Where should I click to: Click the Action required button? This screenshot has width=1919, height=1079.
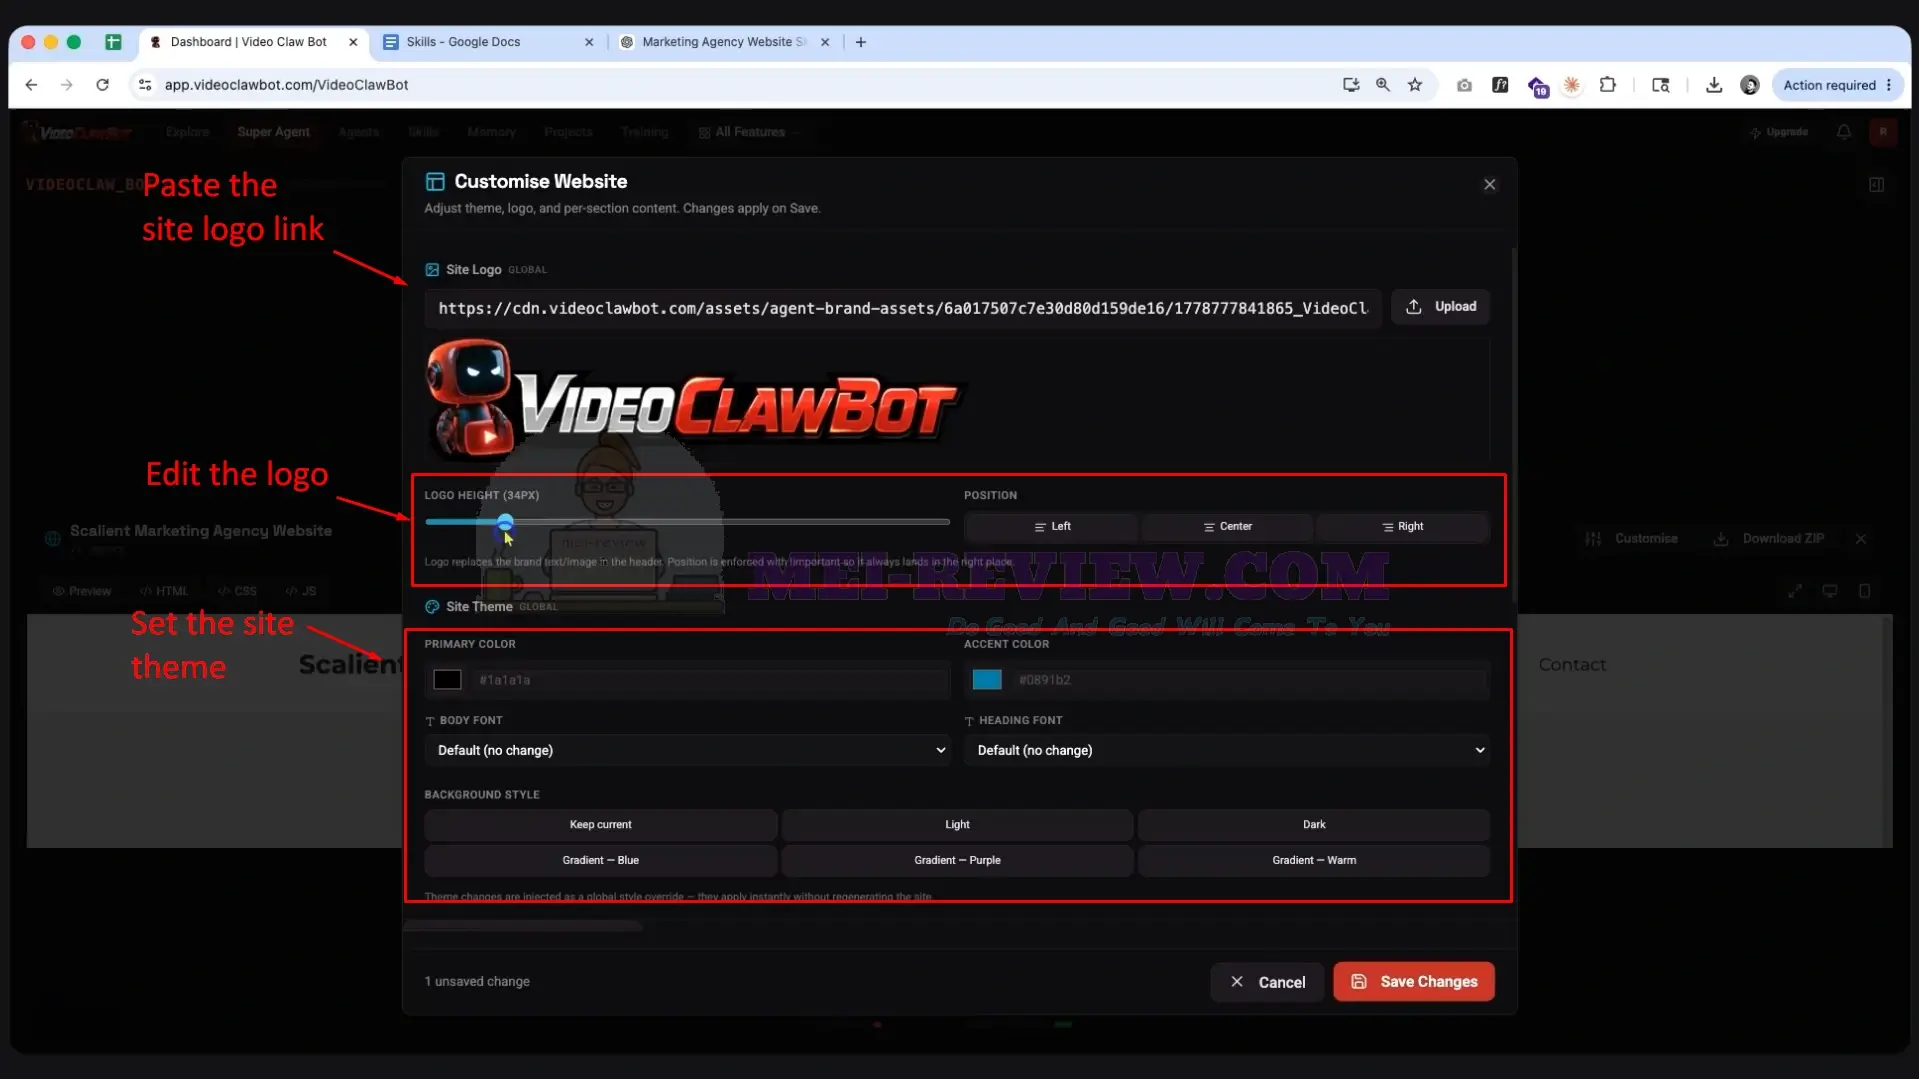(1838, 85)
